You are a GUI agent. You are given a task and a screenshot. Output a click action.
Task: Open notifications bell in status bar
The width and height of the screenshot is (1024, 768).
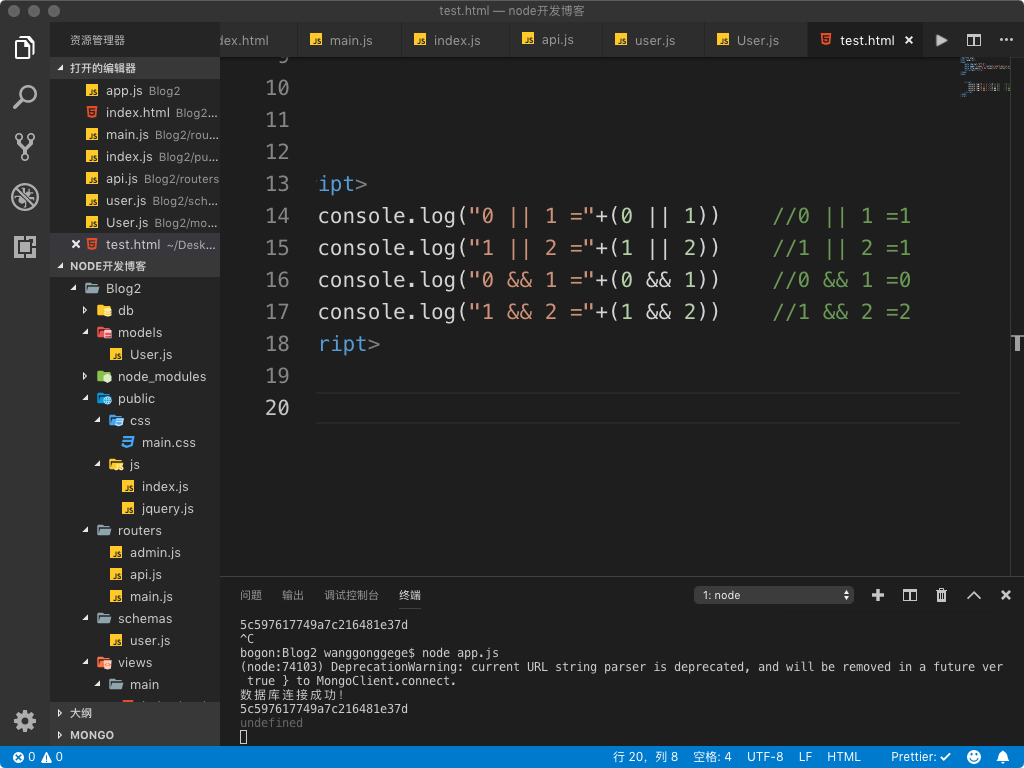pos(1002,757)
